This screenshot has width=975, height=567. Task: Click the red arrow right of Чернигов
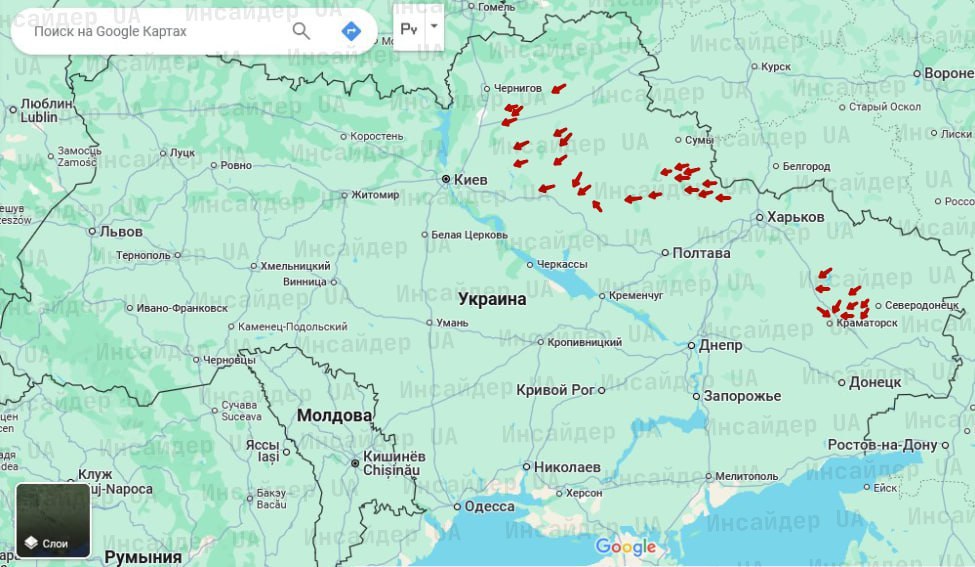pos(558,89)
